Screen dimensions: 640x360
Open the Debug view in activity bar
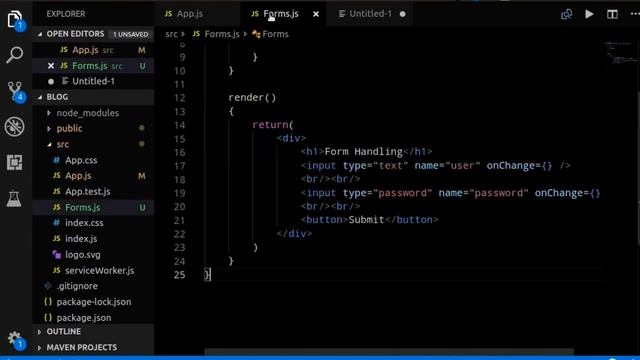pyautogui.click(x=15, y=127)
